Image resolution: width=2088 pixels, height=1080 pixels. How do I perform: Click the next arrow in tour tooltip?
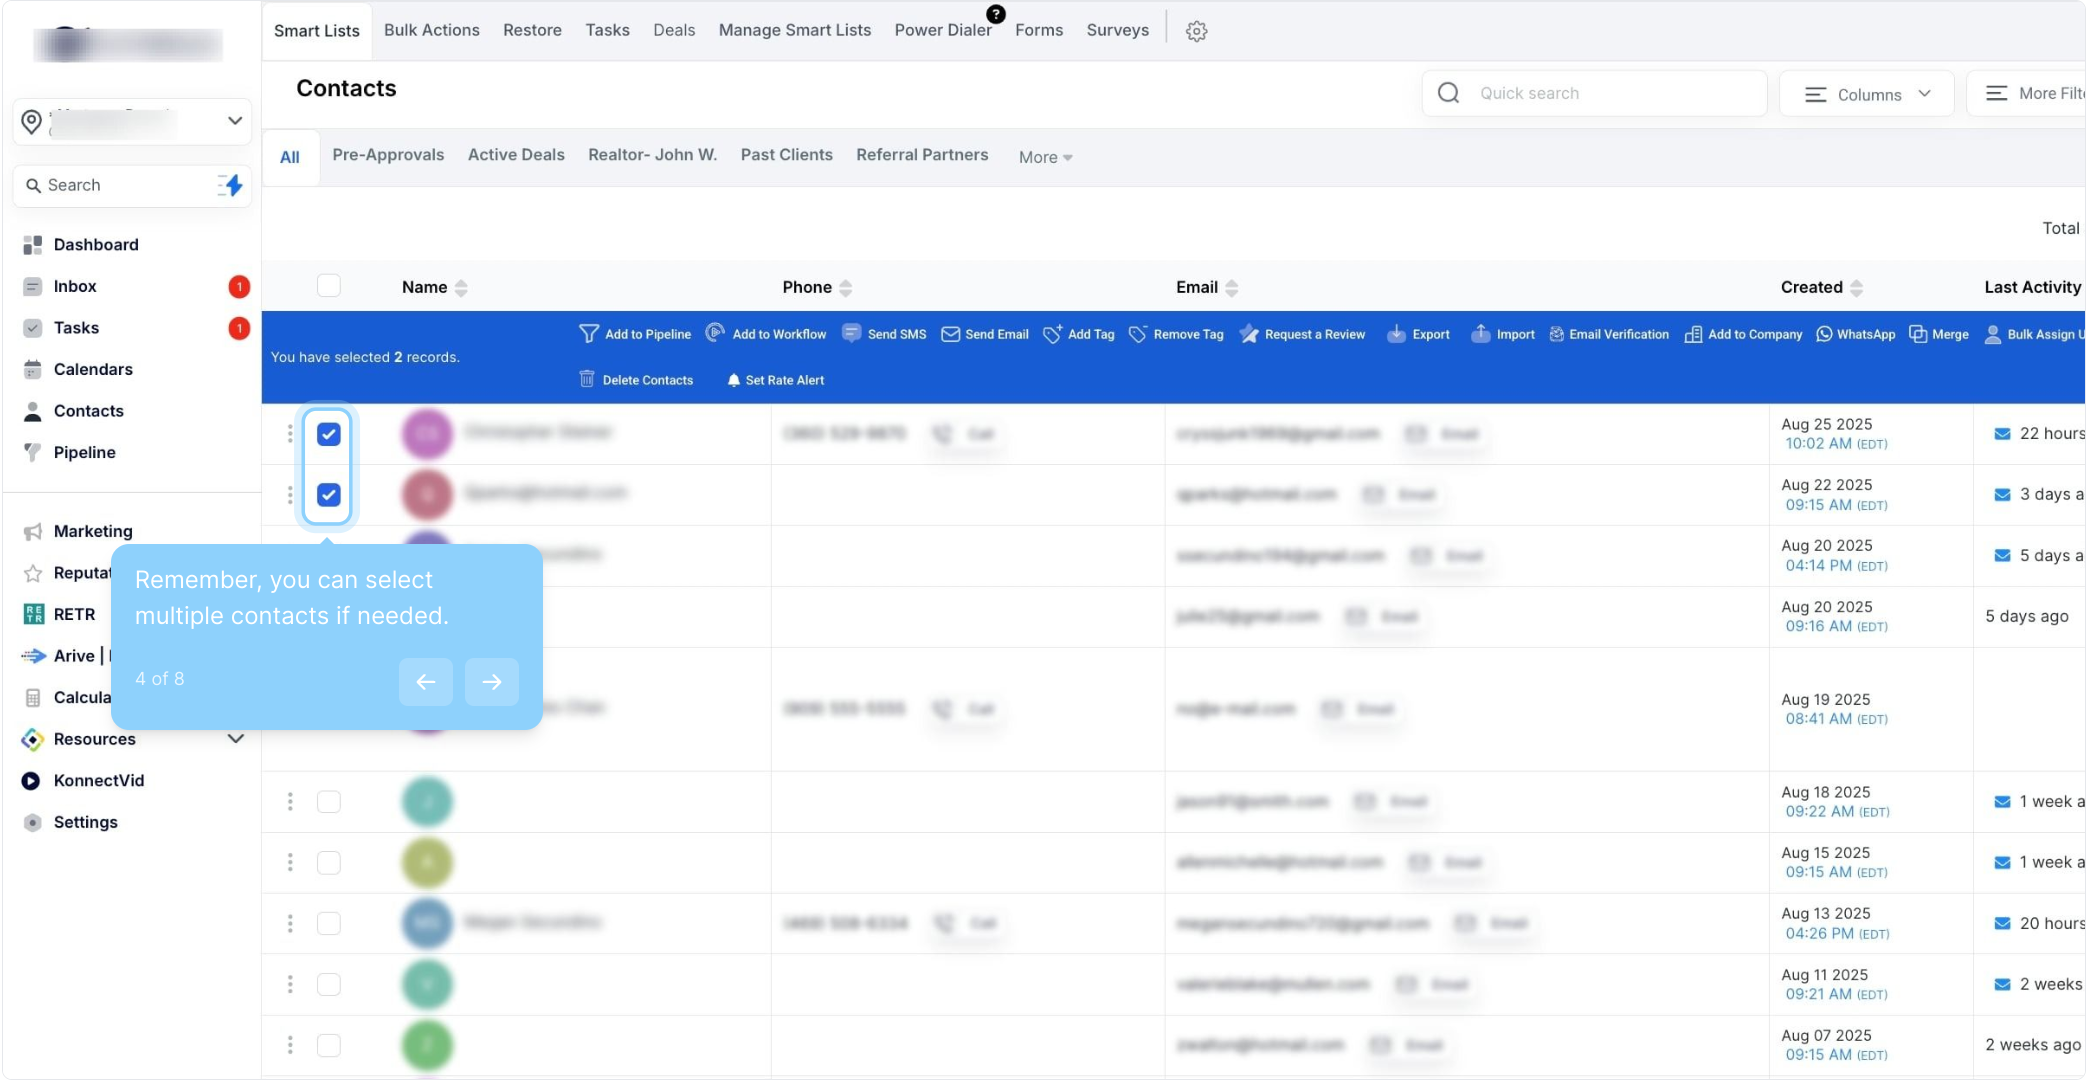click(x=491, y=682)
